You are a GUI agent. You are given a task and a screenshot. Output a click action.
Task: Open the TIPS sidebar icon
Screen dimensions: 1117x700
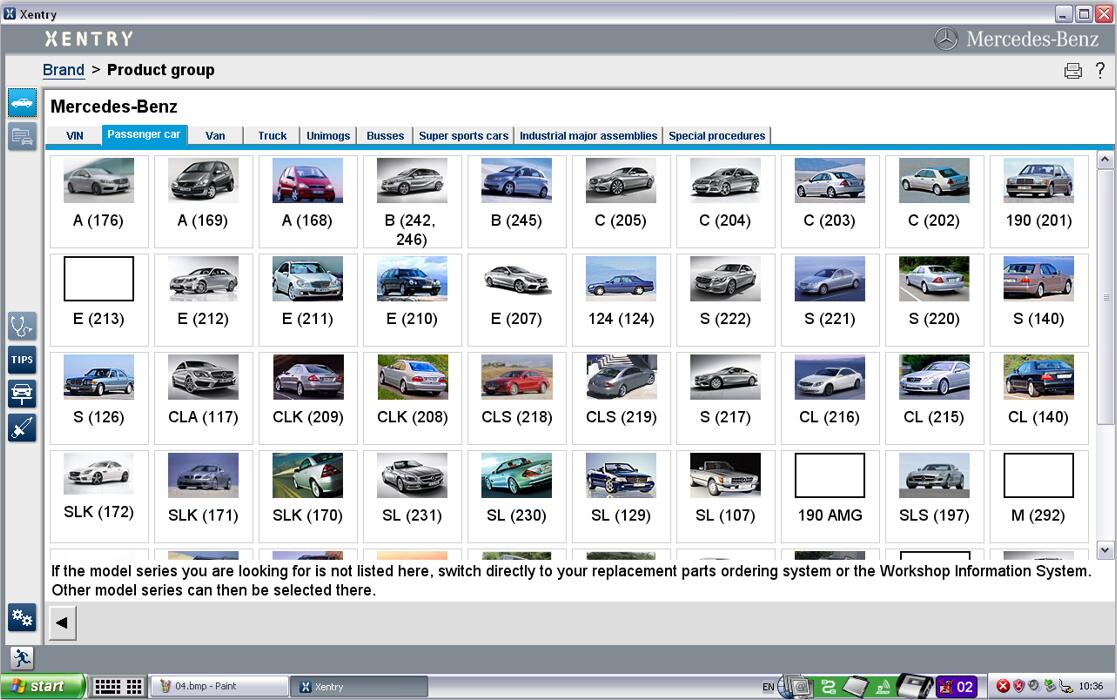pos(22,360)
